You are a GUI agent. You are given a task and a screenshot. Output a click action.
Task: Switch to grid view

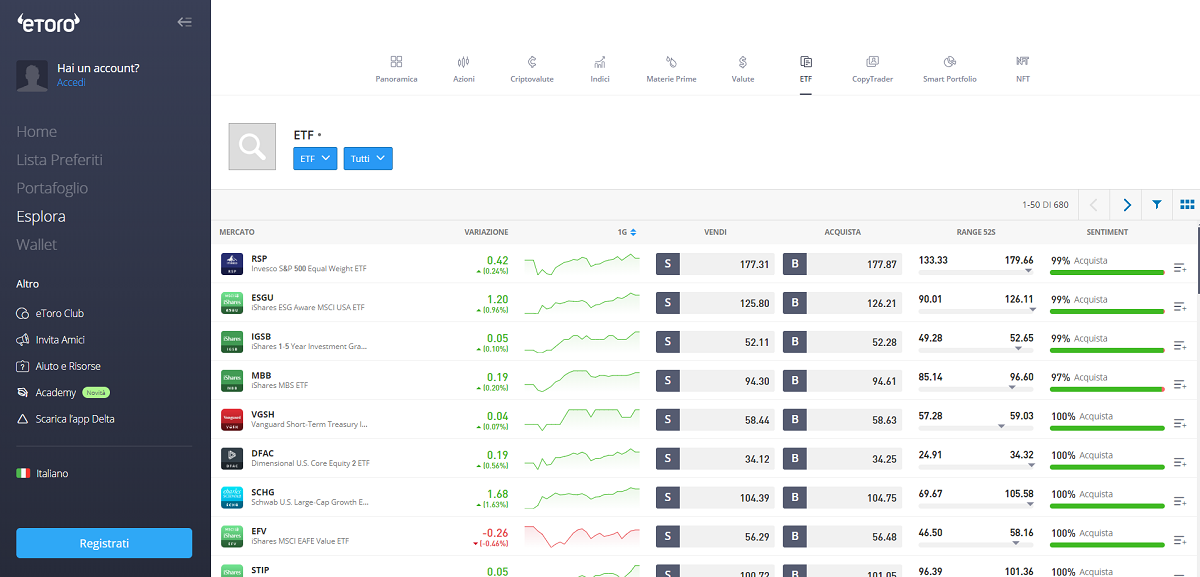1187,205
